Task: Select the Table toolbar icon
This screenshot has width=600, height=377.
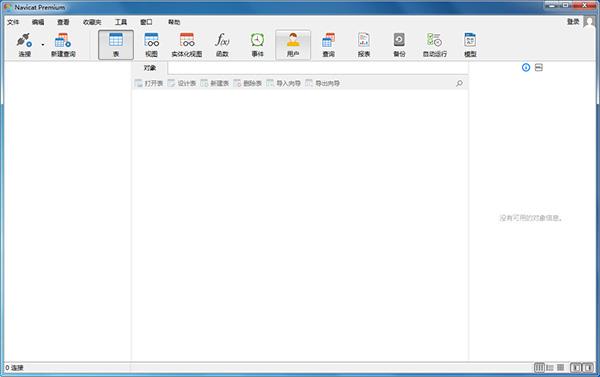Action: click(116, 45)
